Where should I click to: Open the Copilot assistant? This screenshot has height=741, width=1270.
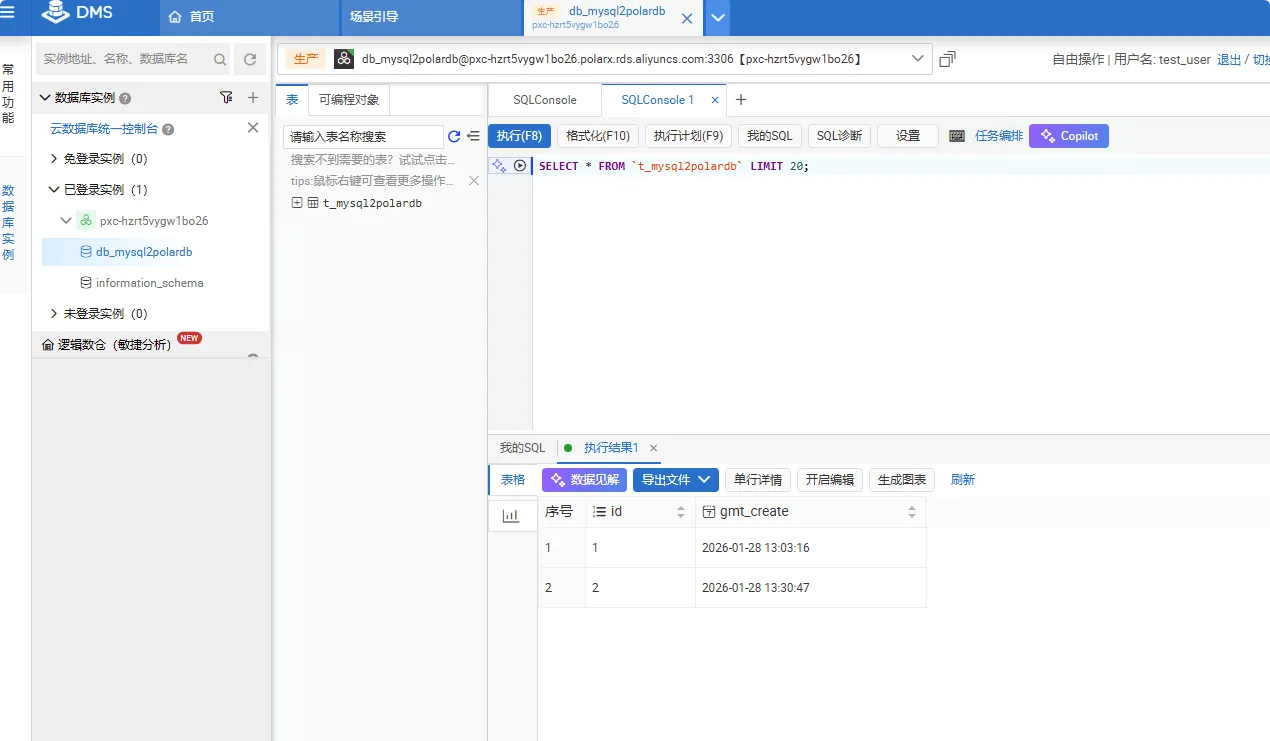click(x=1068, y=135)
